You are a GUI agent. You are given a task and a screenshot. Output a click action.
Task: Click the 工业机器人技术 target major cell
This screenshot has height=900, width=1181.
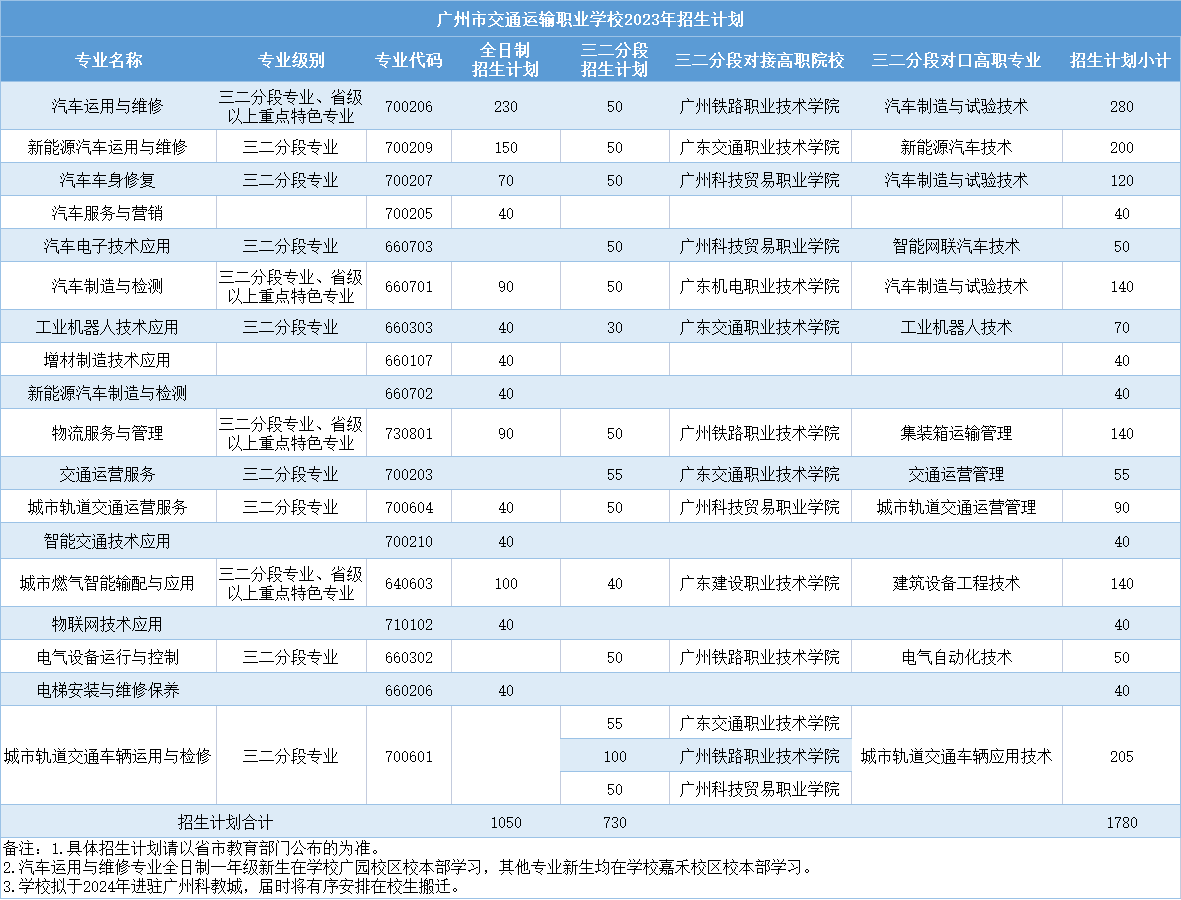click(x=957, y=328)
